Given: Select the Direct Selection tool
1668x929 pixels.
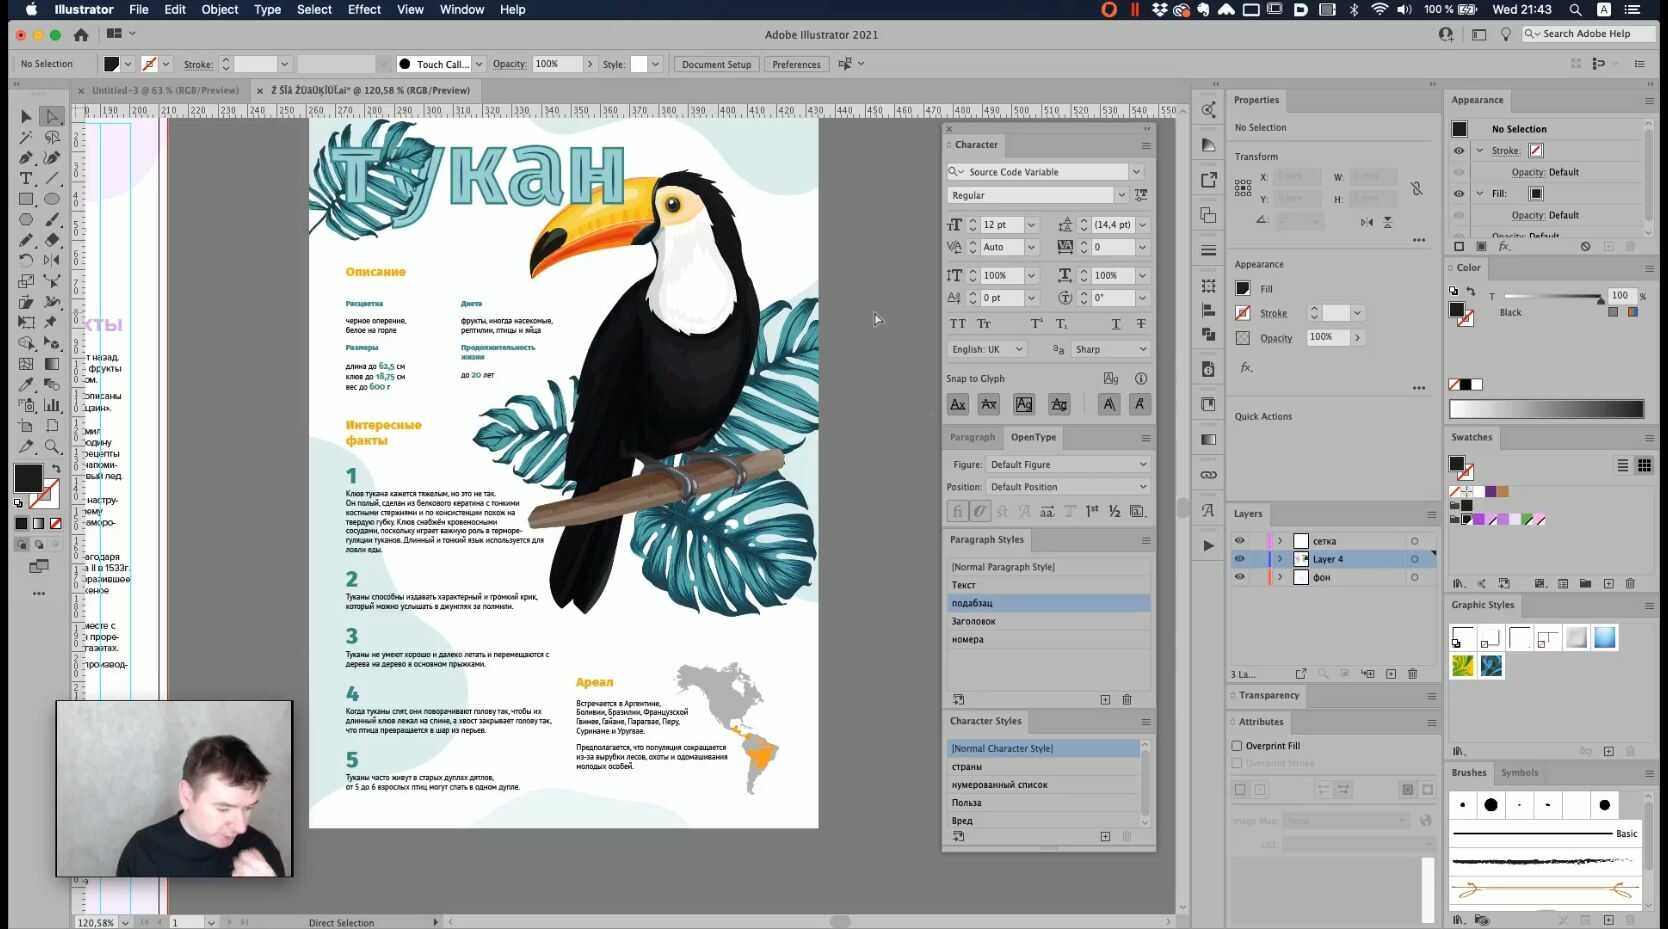Looking at the screenshot, I should point(52,117).
